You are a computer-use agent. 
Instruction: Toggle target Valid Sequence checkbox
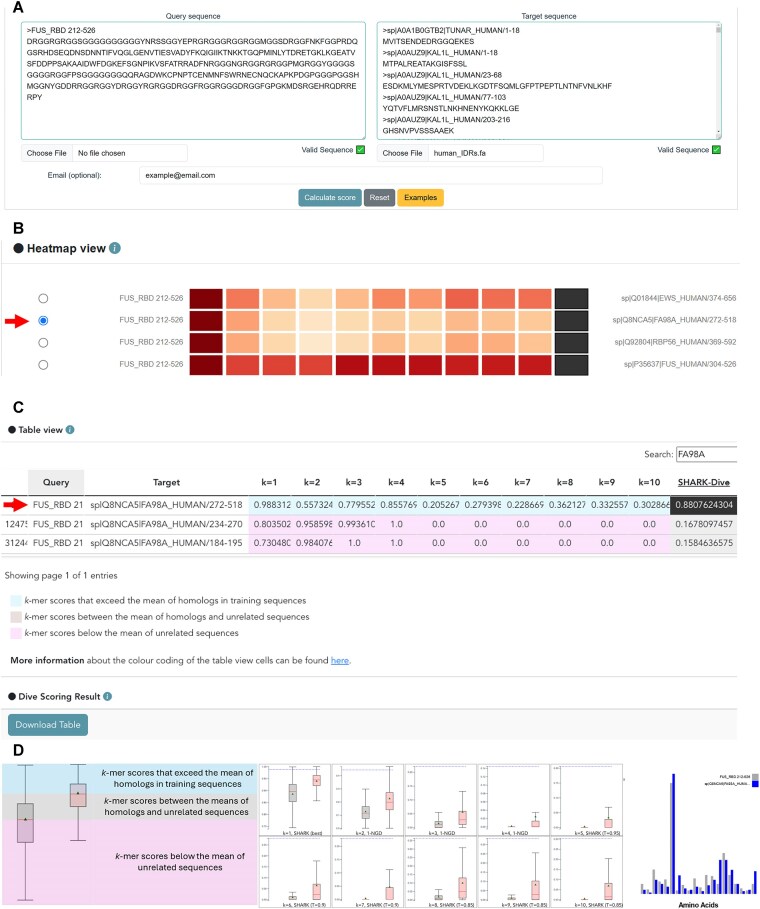point(717,150)
